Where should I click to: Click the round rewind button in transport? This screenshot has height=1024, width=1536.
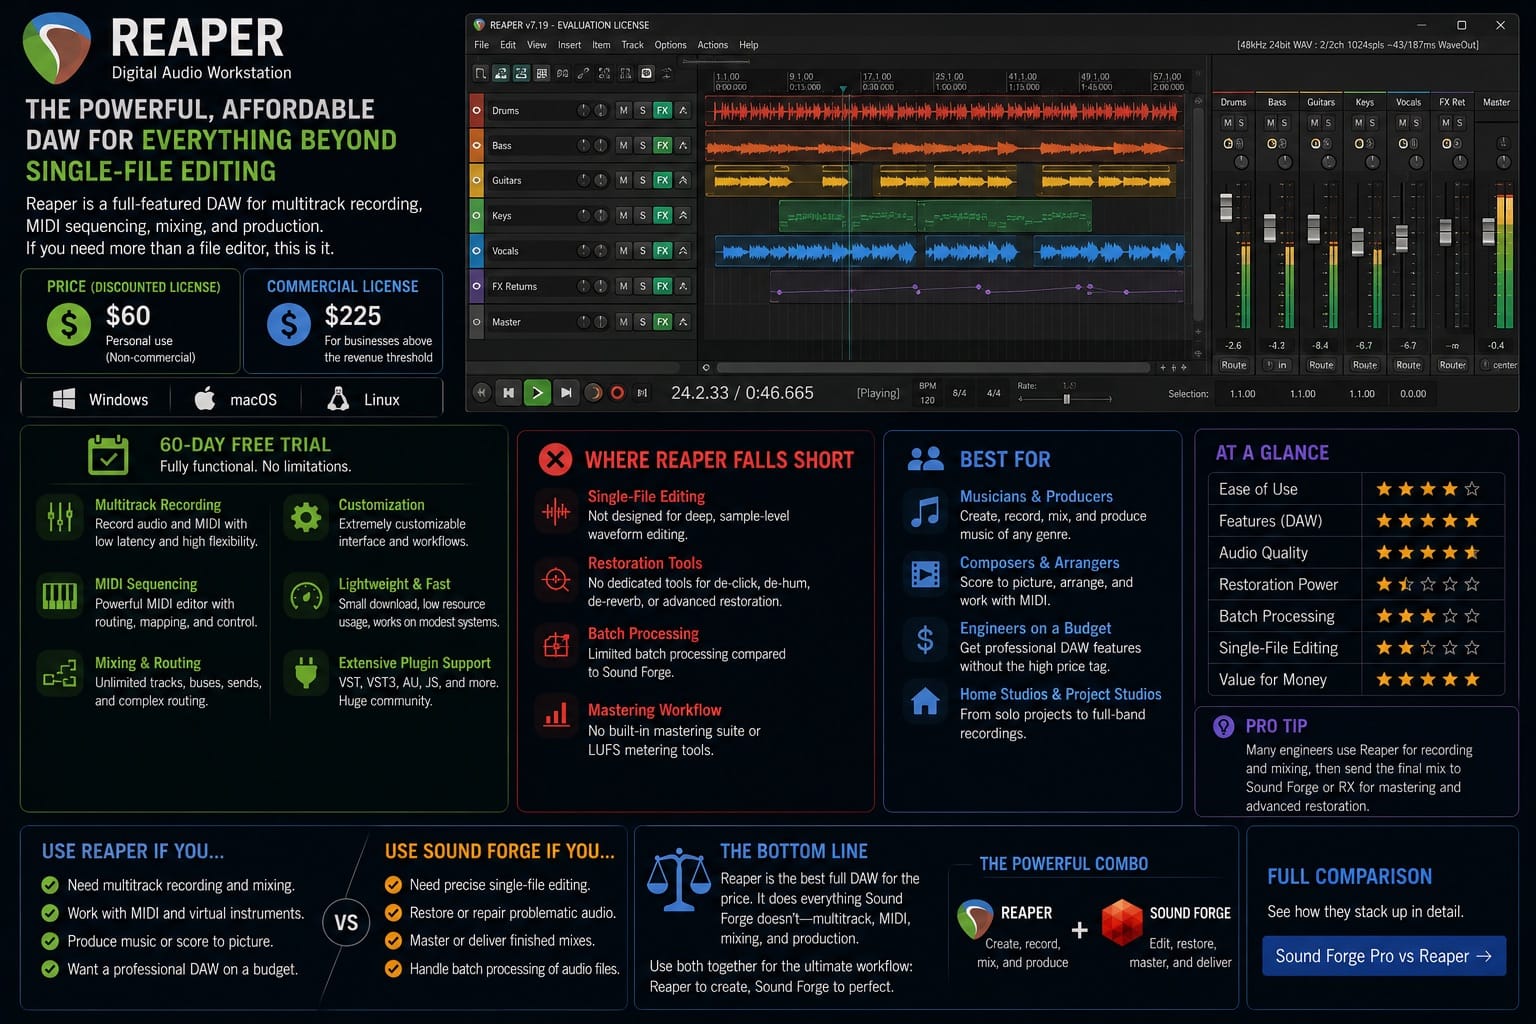(481, 393)
